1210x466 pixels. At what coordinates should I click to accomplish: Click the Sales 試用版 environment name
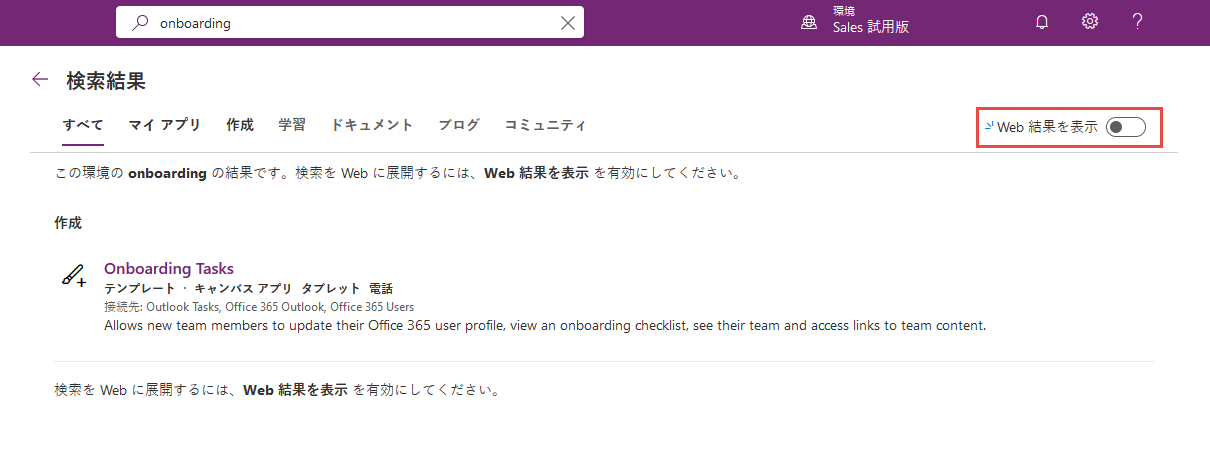point(871,28)
